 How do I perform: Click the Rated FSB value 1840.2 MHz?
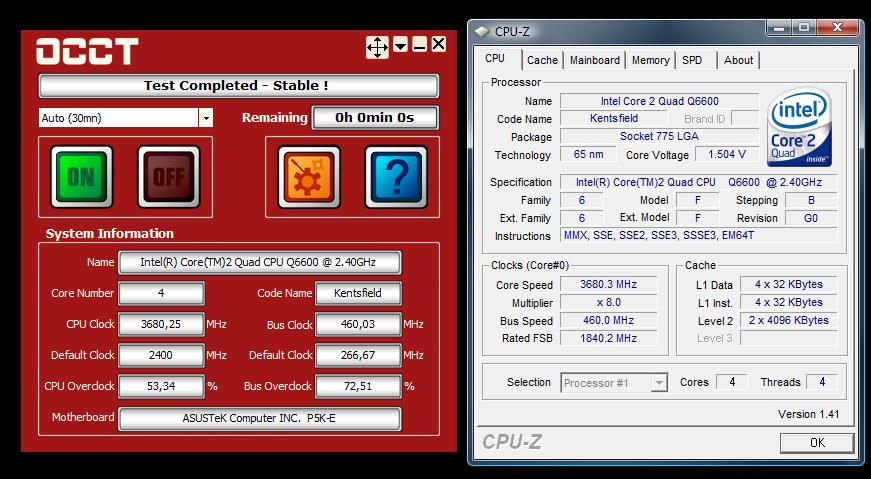click(608, 338)
